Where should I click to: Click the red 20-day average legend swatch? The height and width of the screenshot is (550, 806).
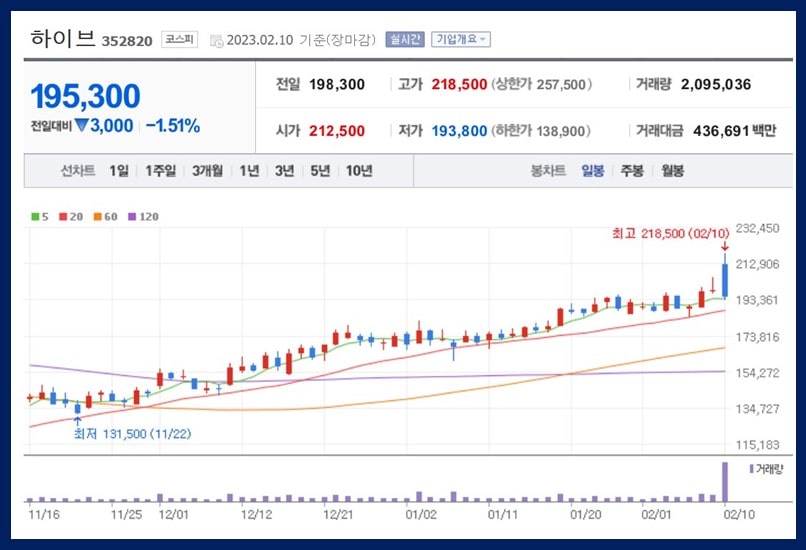click(x=63, y=216)
